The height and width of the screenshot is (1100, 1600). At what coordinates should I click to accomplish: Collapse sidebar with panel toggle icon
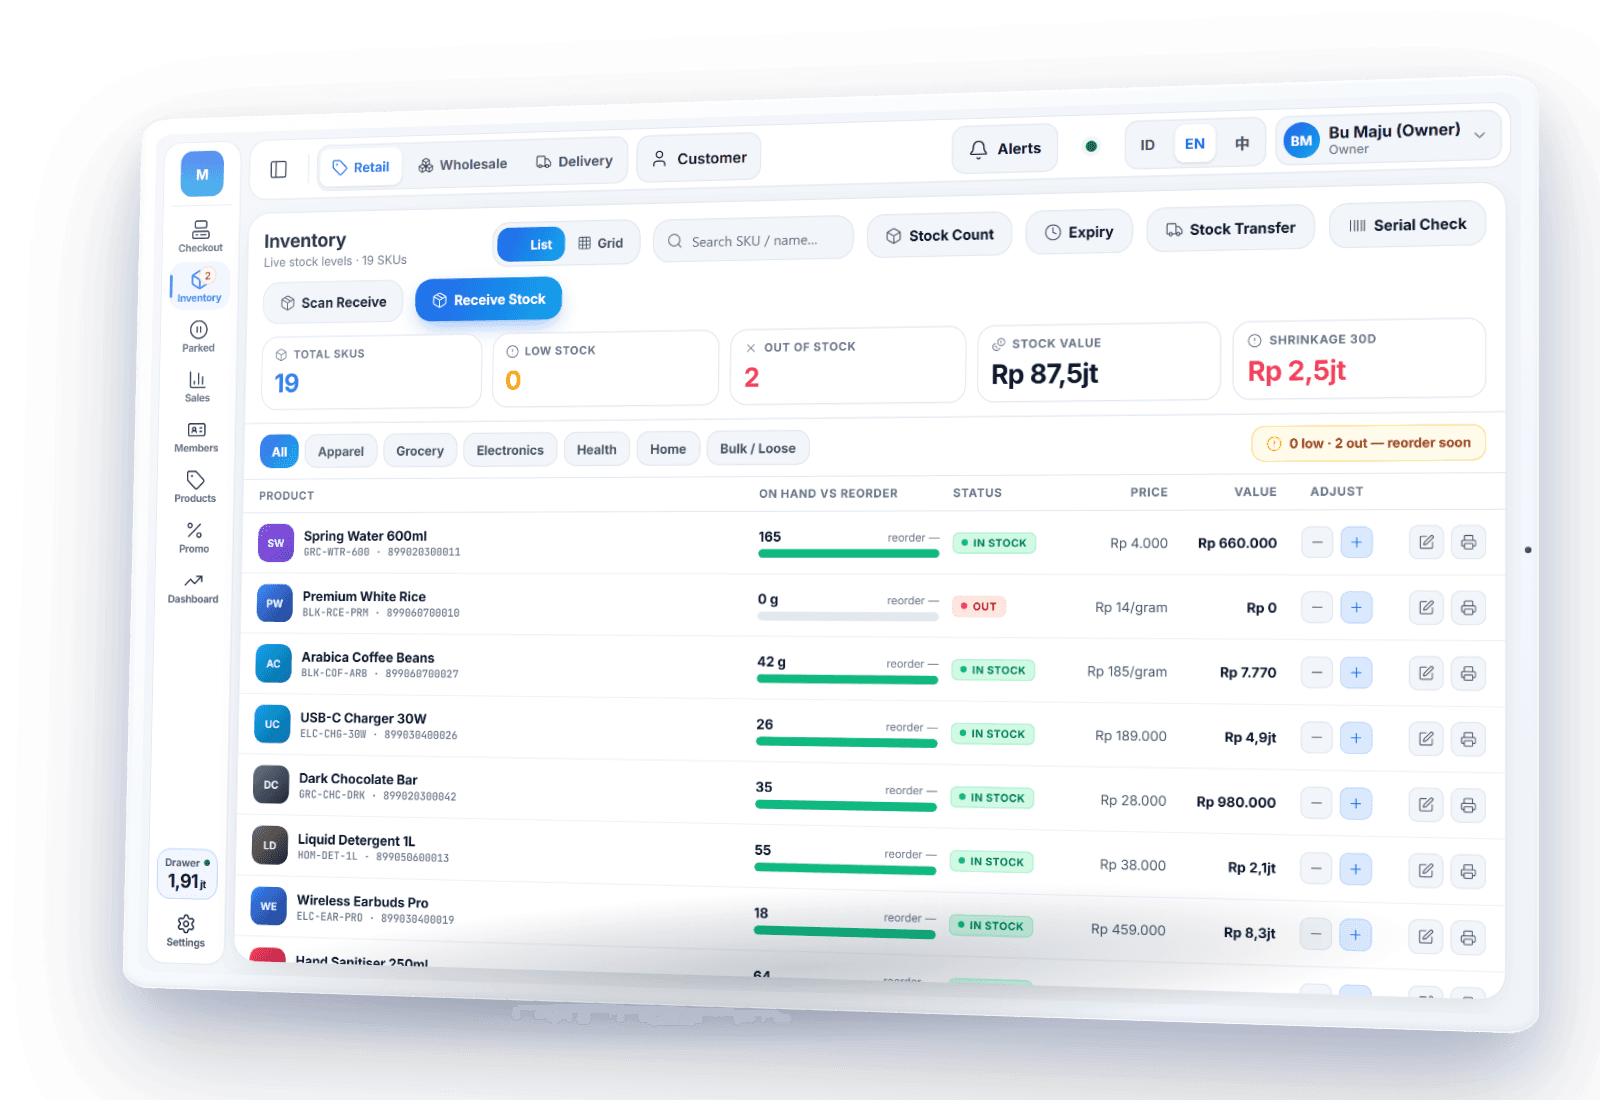click(279, 169)
